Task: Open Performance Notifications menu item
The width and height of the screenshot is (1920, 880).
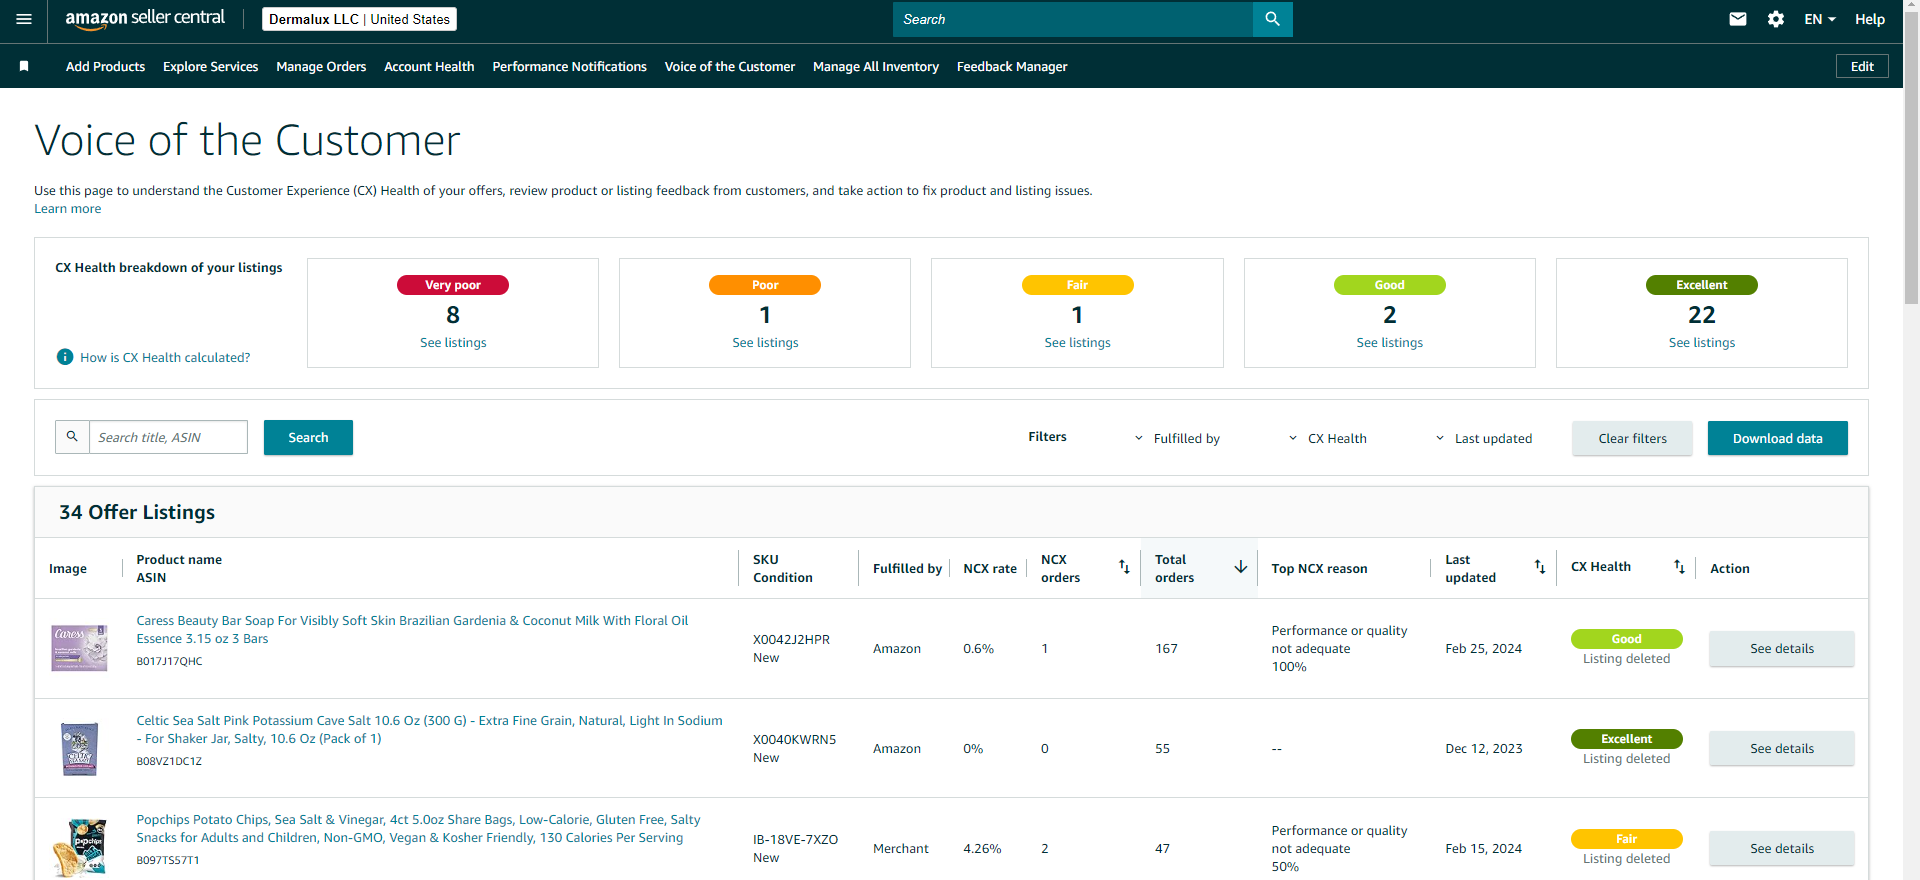Action: click(x=569, y=66)
